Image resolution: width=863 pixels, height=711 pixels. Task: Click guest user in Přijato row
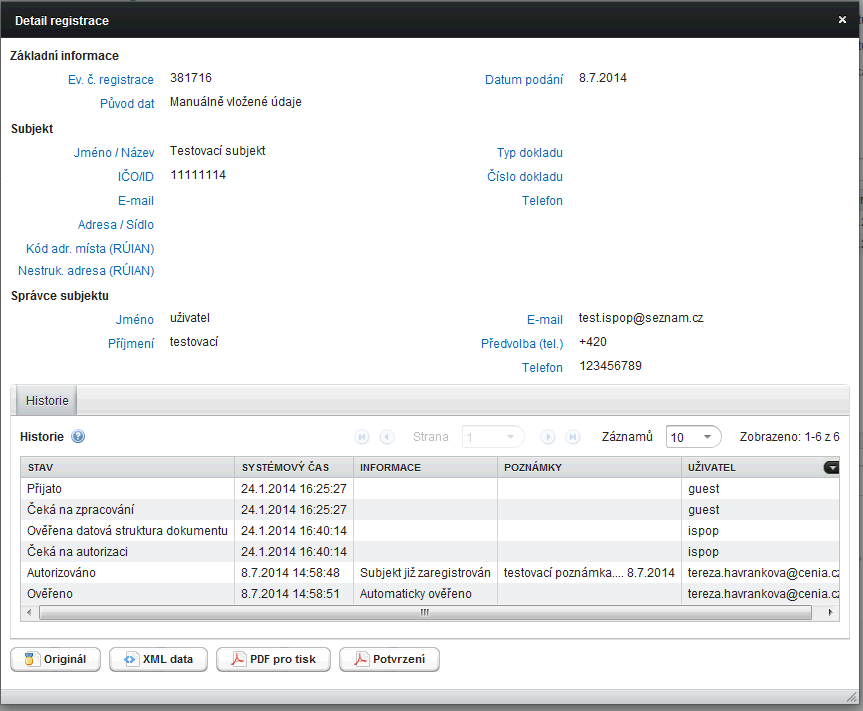coord(760,489)
